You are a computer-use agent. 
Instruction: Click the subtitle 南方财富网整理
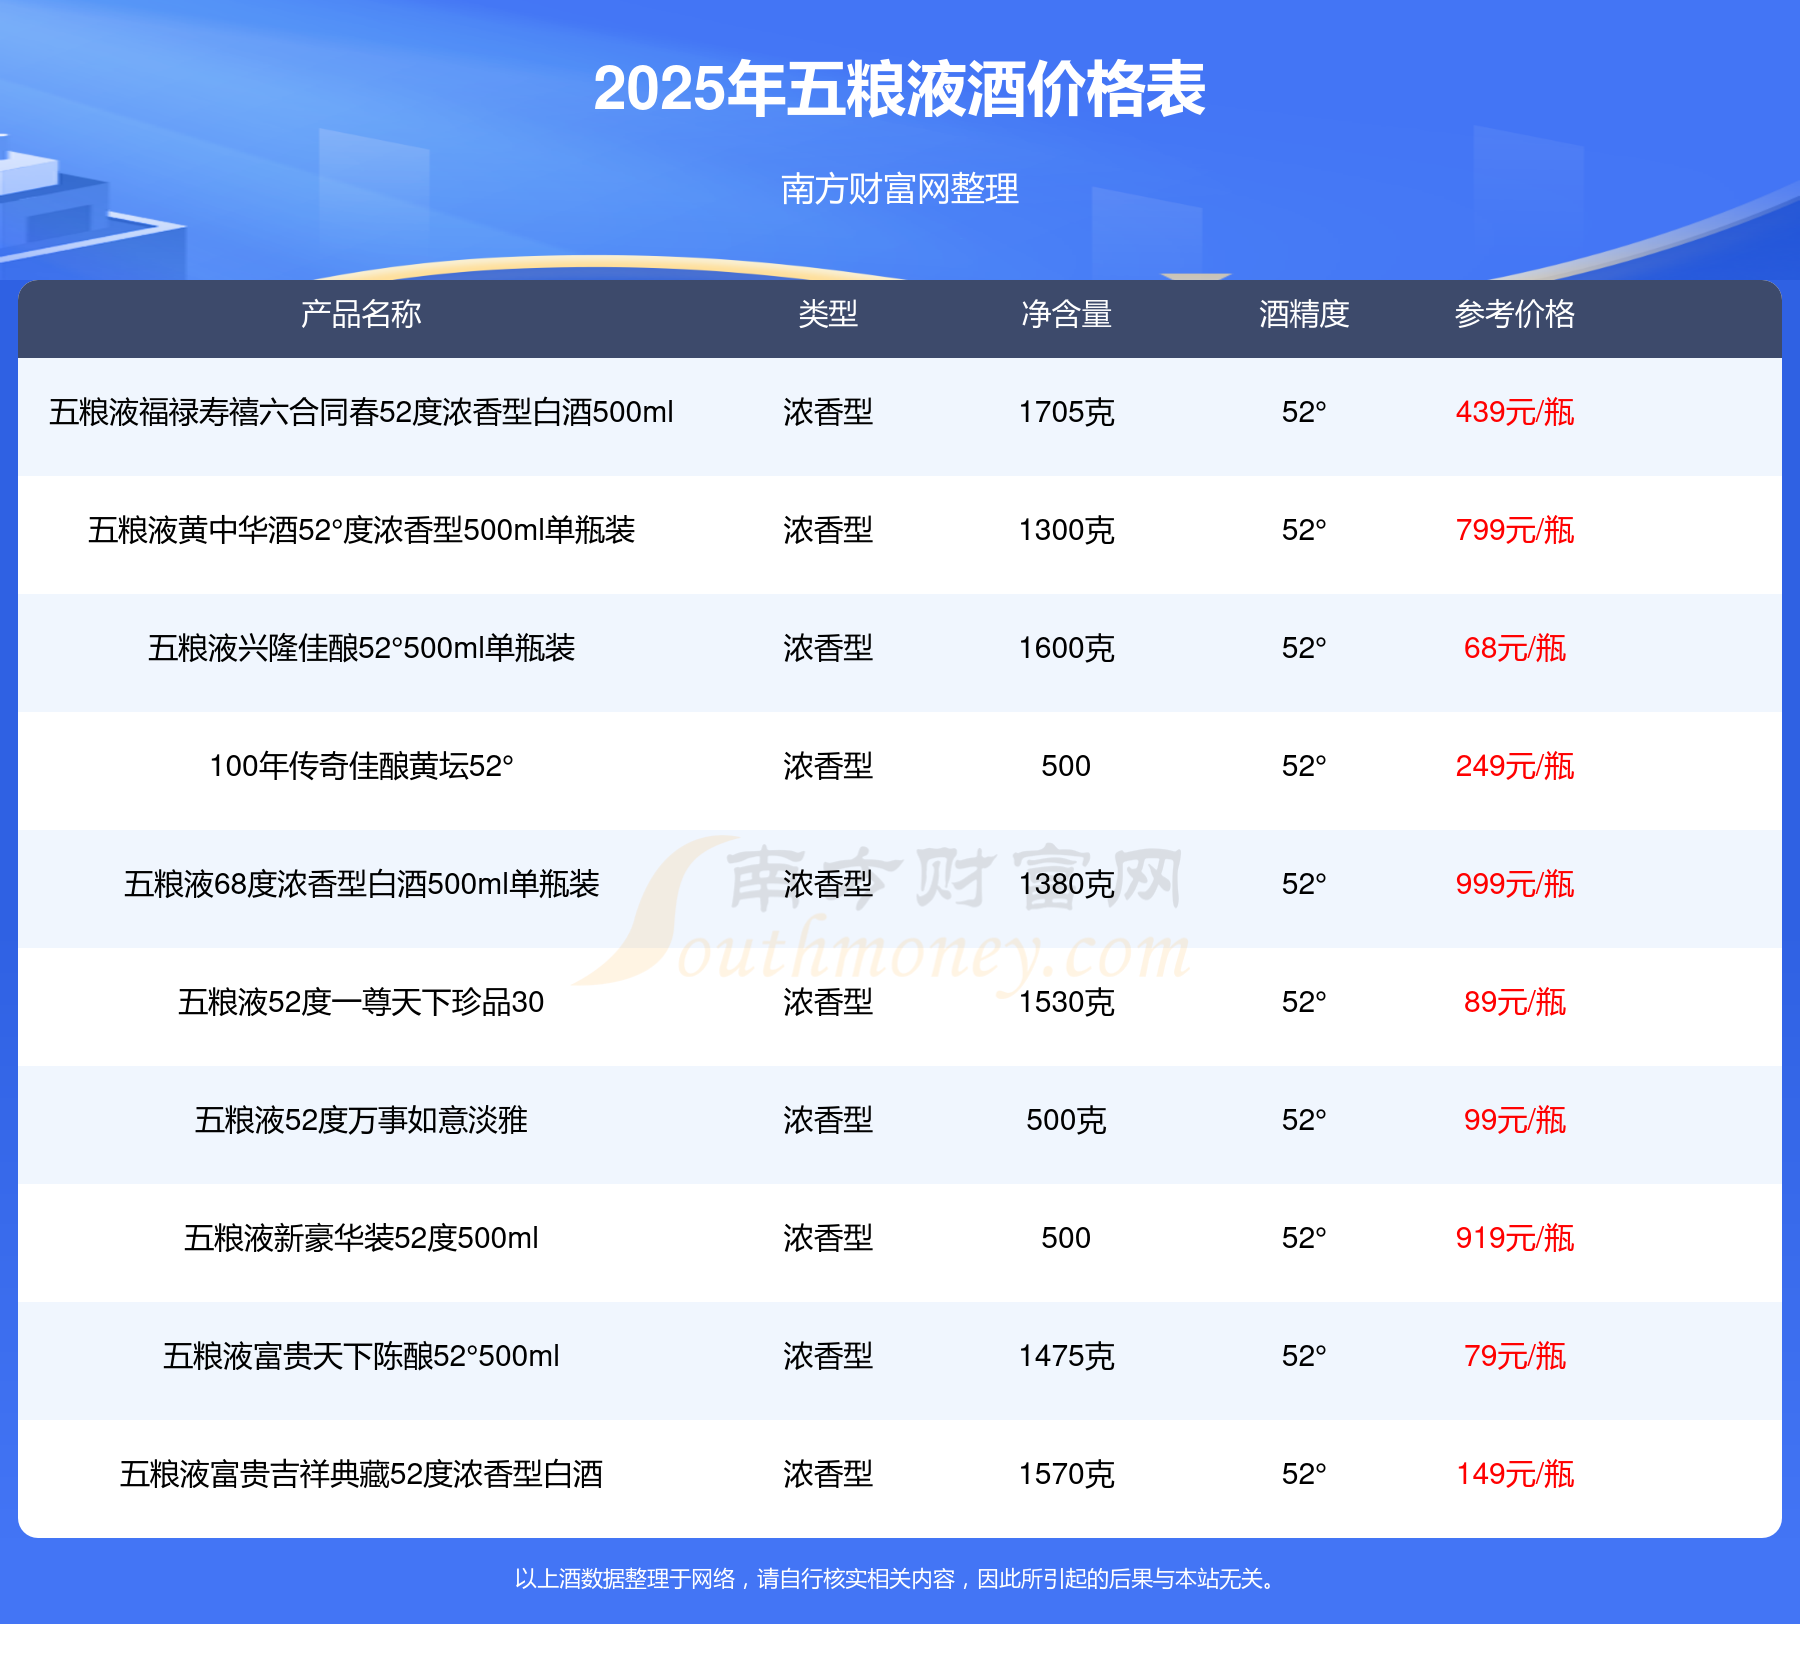tap(899, 189)
